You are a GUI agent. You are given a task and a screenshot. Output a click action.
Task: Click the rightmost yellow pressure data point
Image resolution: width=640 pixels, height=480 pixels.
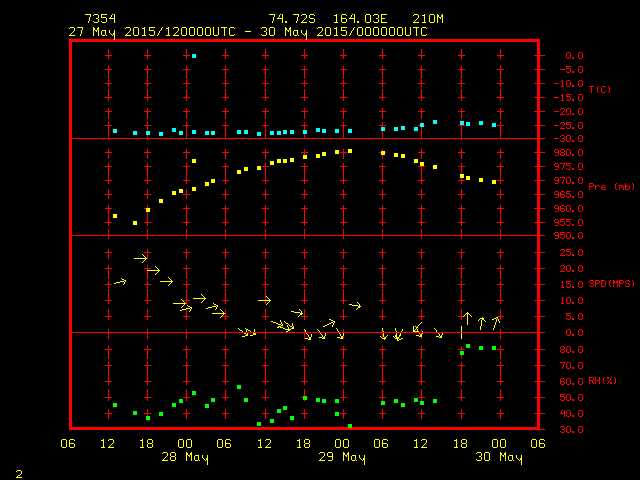(494, 182)
